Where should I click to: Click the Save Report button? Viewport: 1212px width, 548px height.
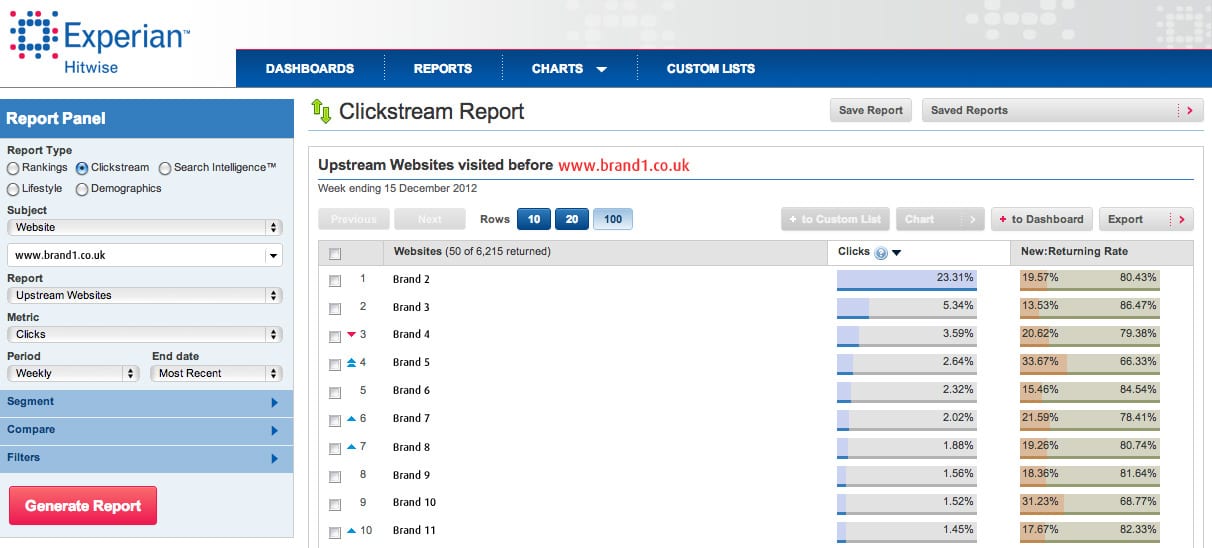[x=870, y=111]
